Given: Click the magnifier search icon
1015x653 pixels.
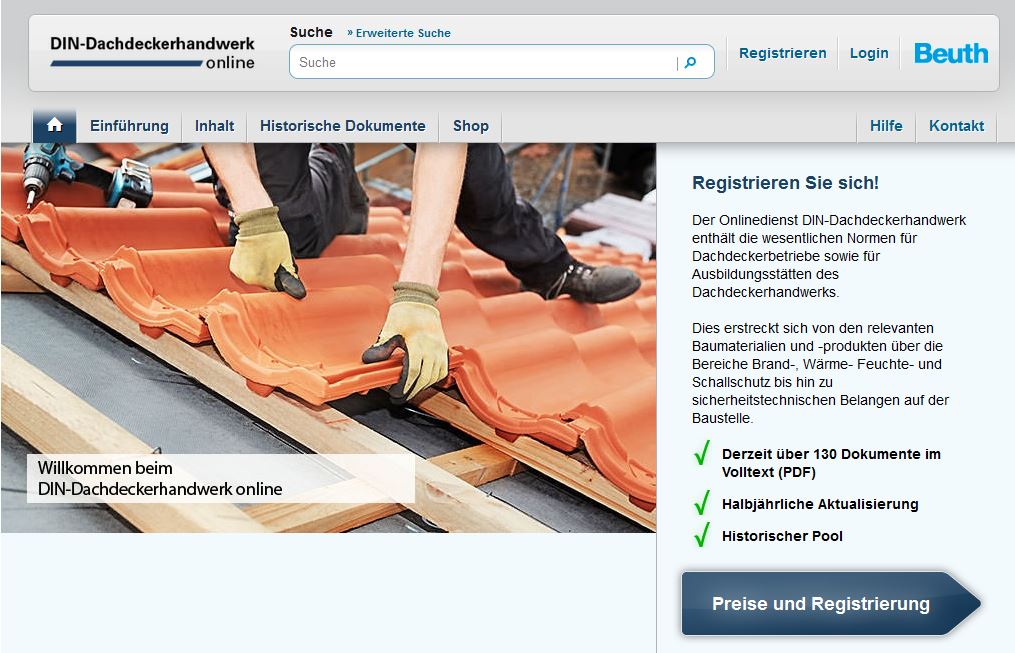Looking at the screenshot, I should click(x=691, y=63).
